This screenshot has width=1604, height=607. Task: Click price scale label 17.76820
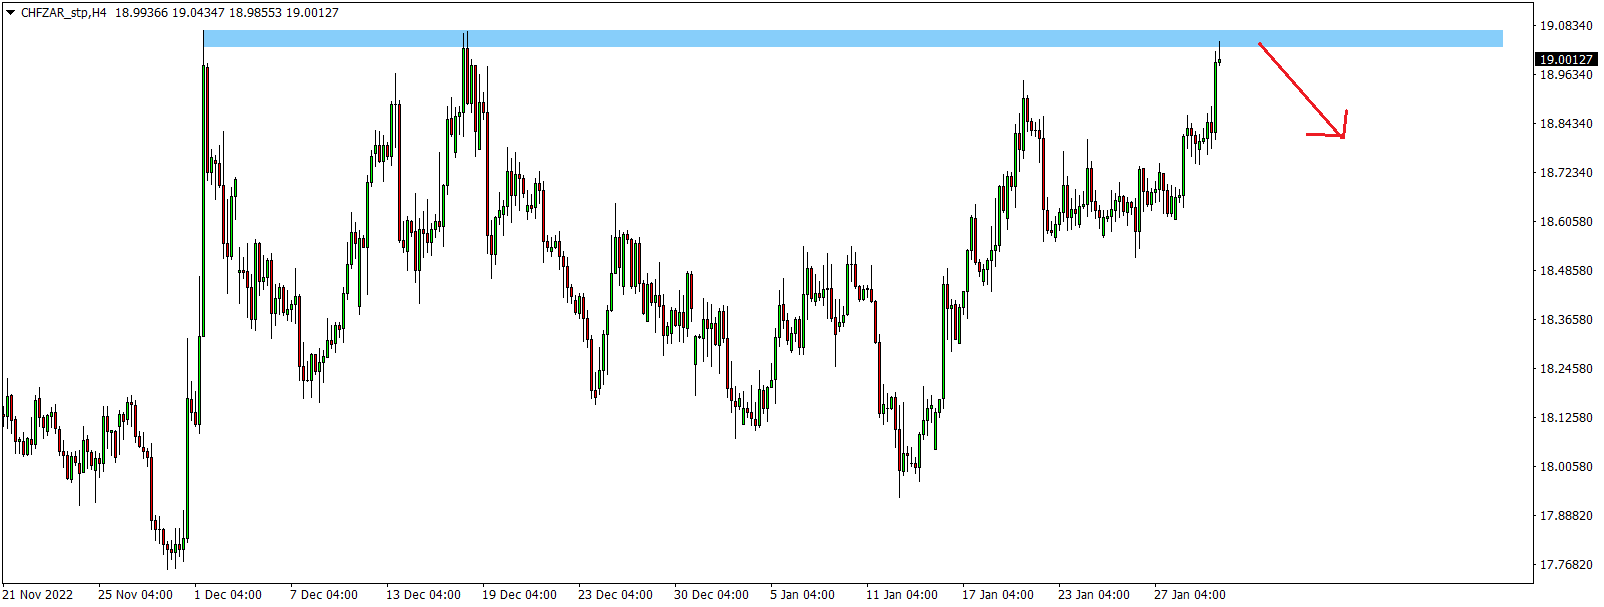(1566, 565)
